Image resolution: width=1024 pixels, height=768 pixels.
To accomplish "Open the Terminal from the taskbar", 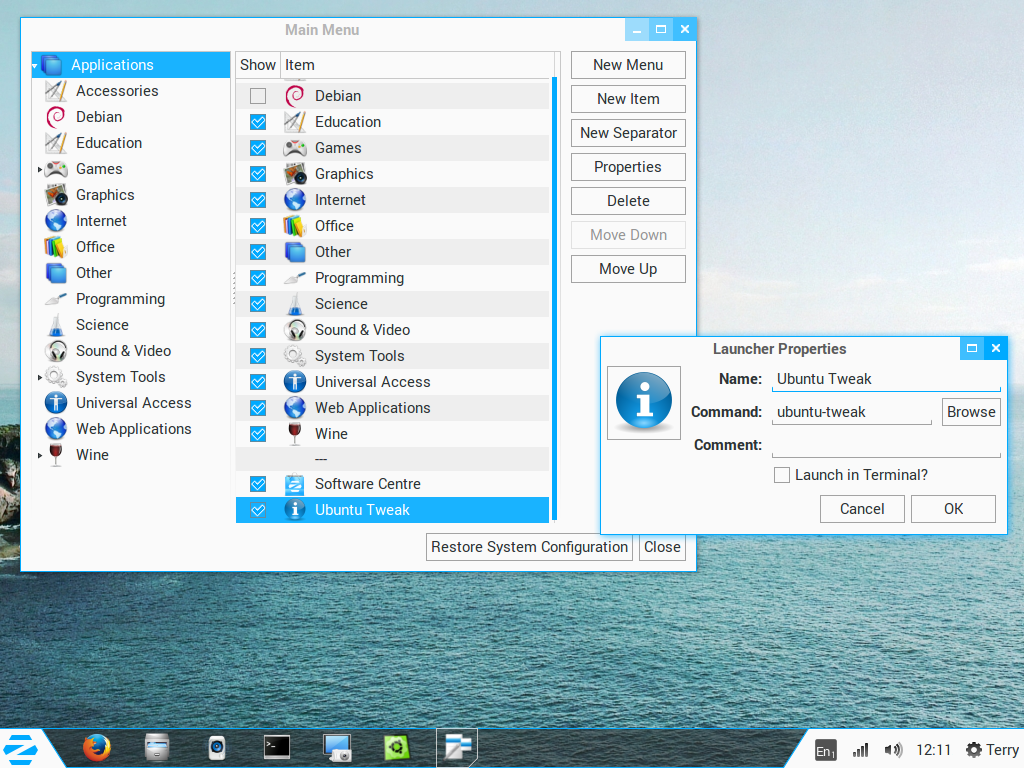I will (x=277, y=747).
